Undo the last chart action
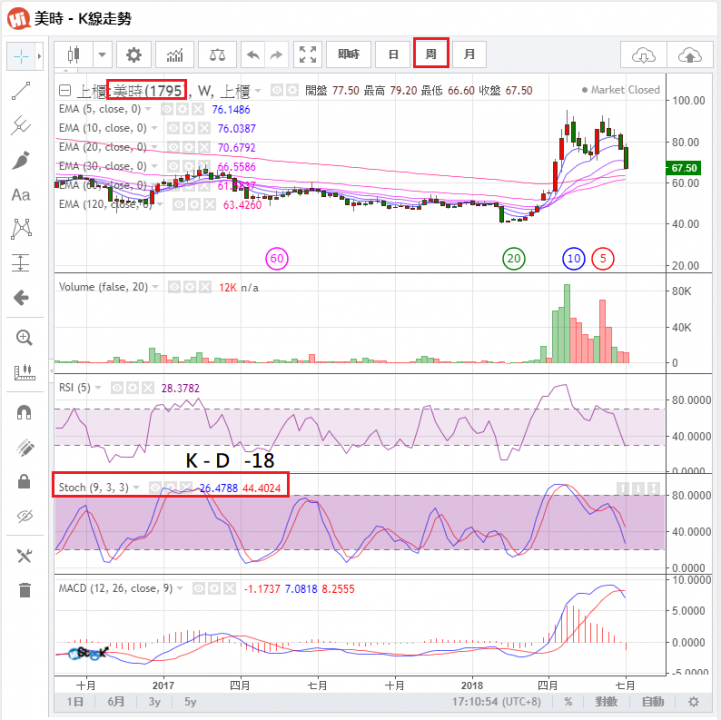 tap(253, 55)
